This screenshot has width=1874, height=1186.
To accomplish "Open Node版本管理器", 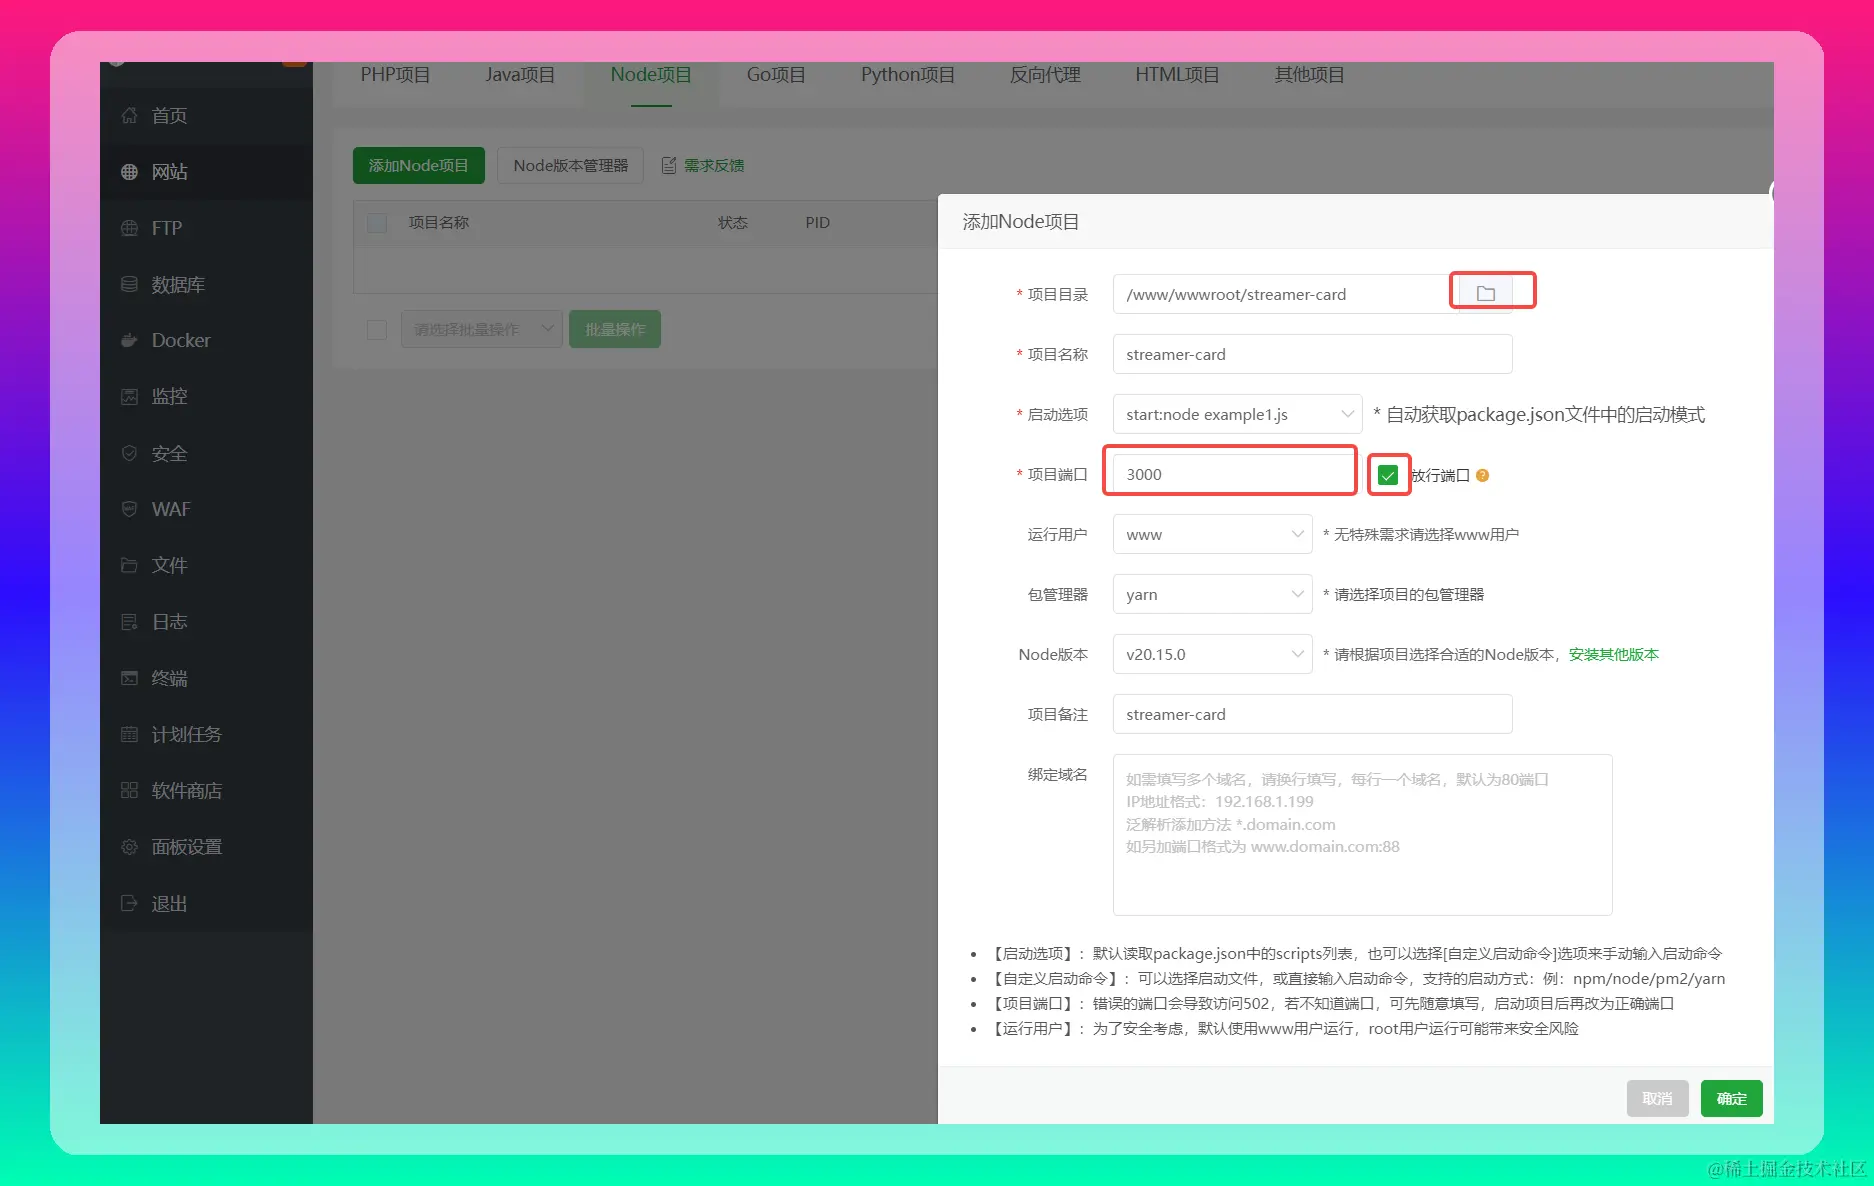I will click(x=571, y=165).
